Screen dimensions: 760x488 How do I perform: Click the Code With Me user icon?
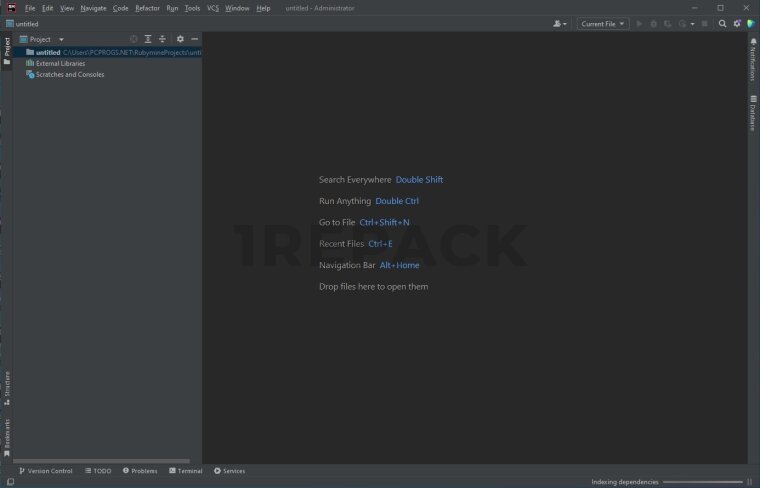click(558, 23)
